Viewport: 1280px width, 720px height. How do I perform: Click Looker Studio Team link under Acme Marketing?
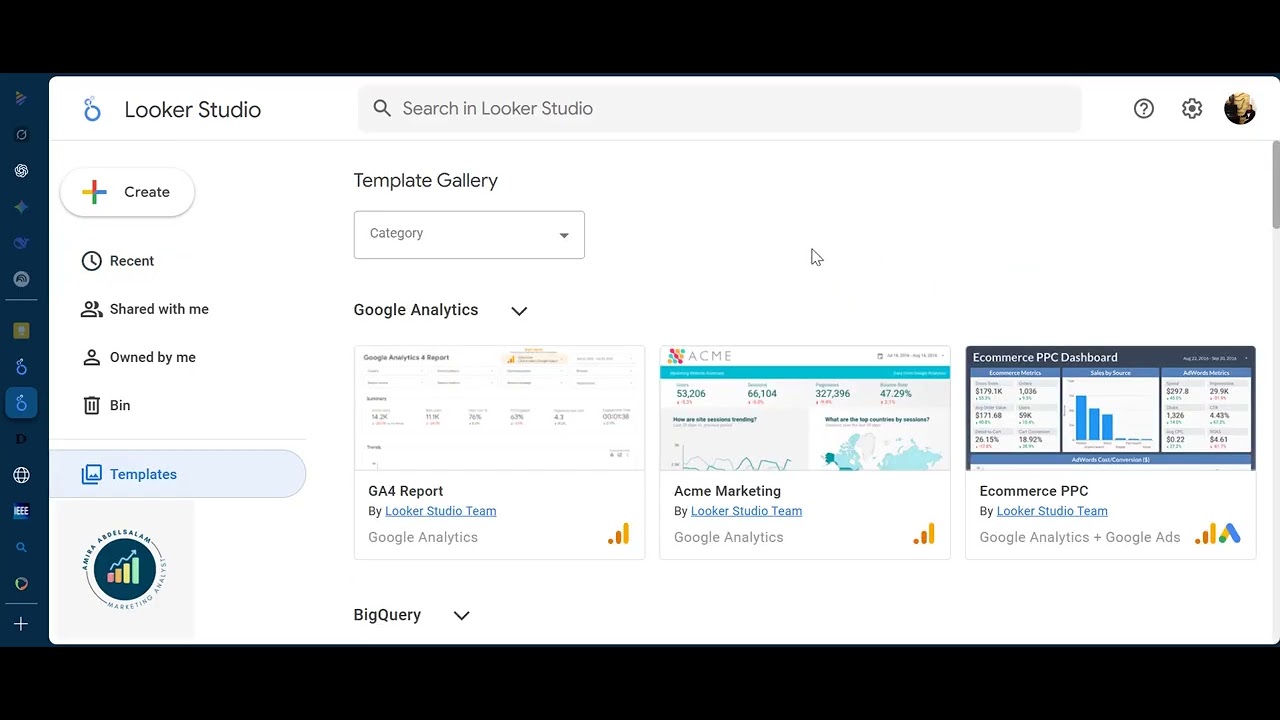click(x=746, y=511)
